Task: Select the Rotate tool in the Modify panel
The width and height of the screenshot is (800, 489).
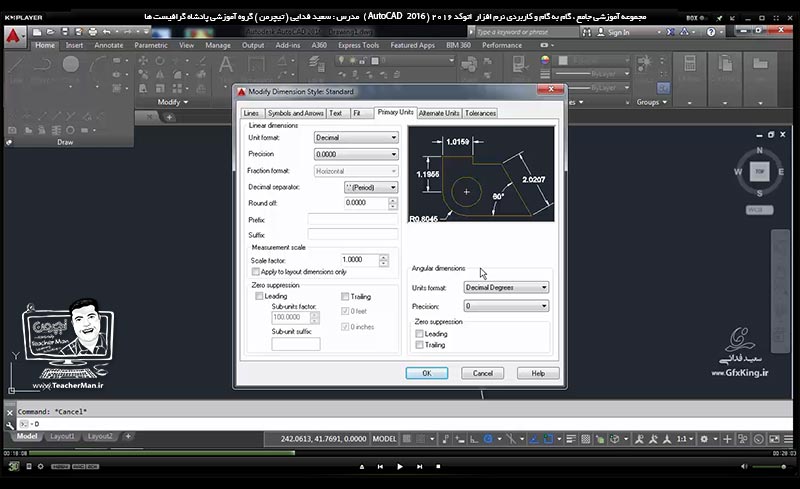Action: coord(160,61)
